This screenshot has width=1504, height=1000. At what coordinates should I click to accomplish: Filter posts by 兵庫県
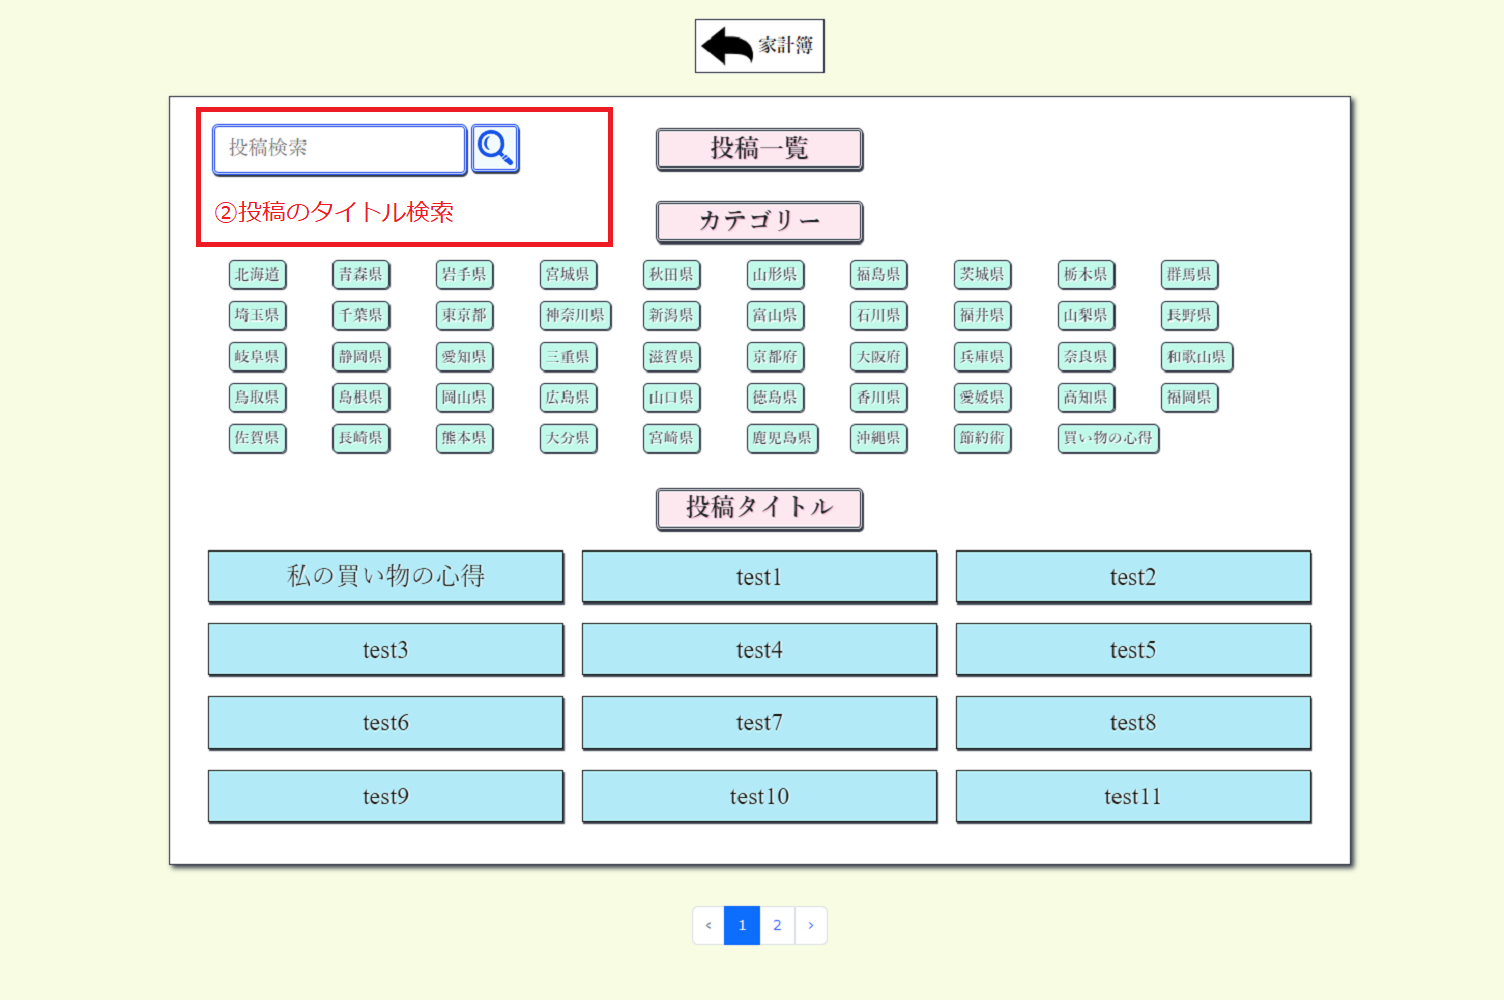(x=983, y=357)
